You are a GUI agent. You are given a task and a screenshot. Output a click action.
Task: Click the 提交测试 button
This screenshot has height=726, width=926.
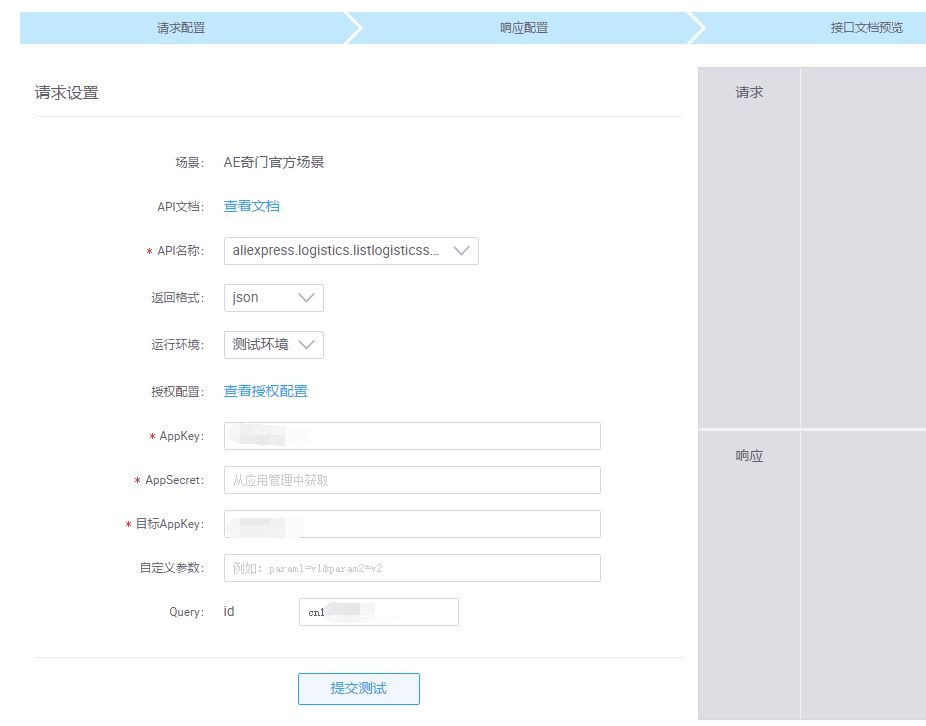pyautogui.click(x=358, y=689)
